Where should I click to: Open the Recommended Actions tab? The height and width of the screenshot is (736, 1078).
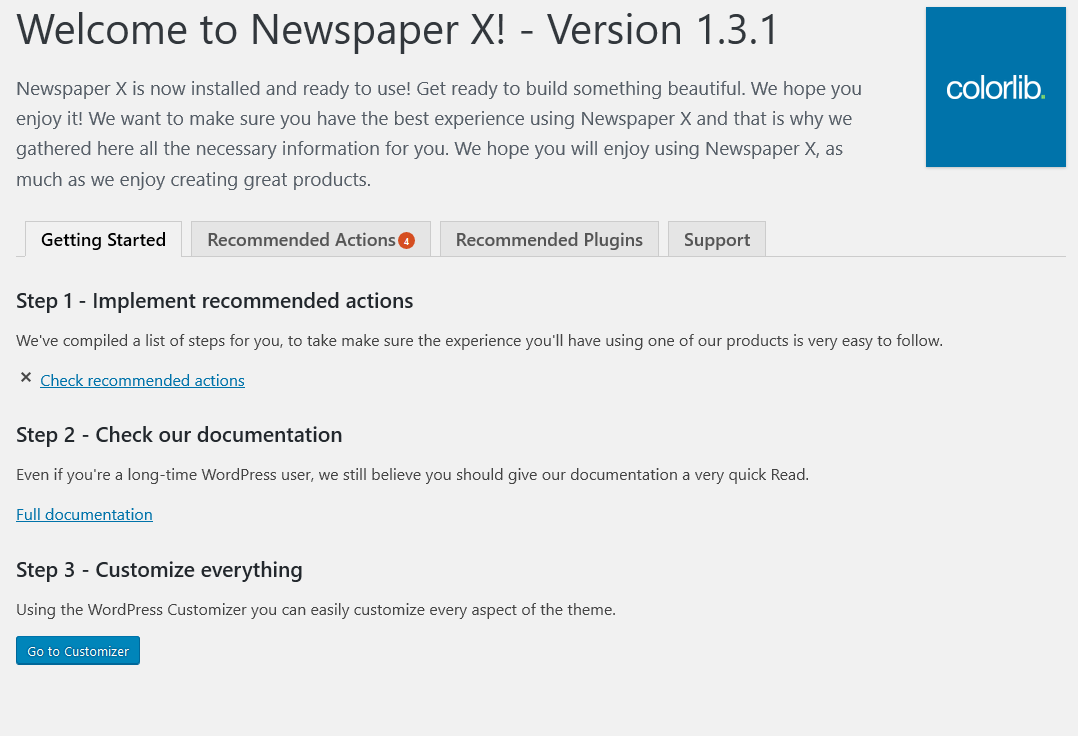point(300,240)
